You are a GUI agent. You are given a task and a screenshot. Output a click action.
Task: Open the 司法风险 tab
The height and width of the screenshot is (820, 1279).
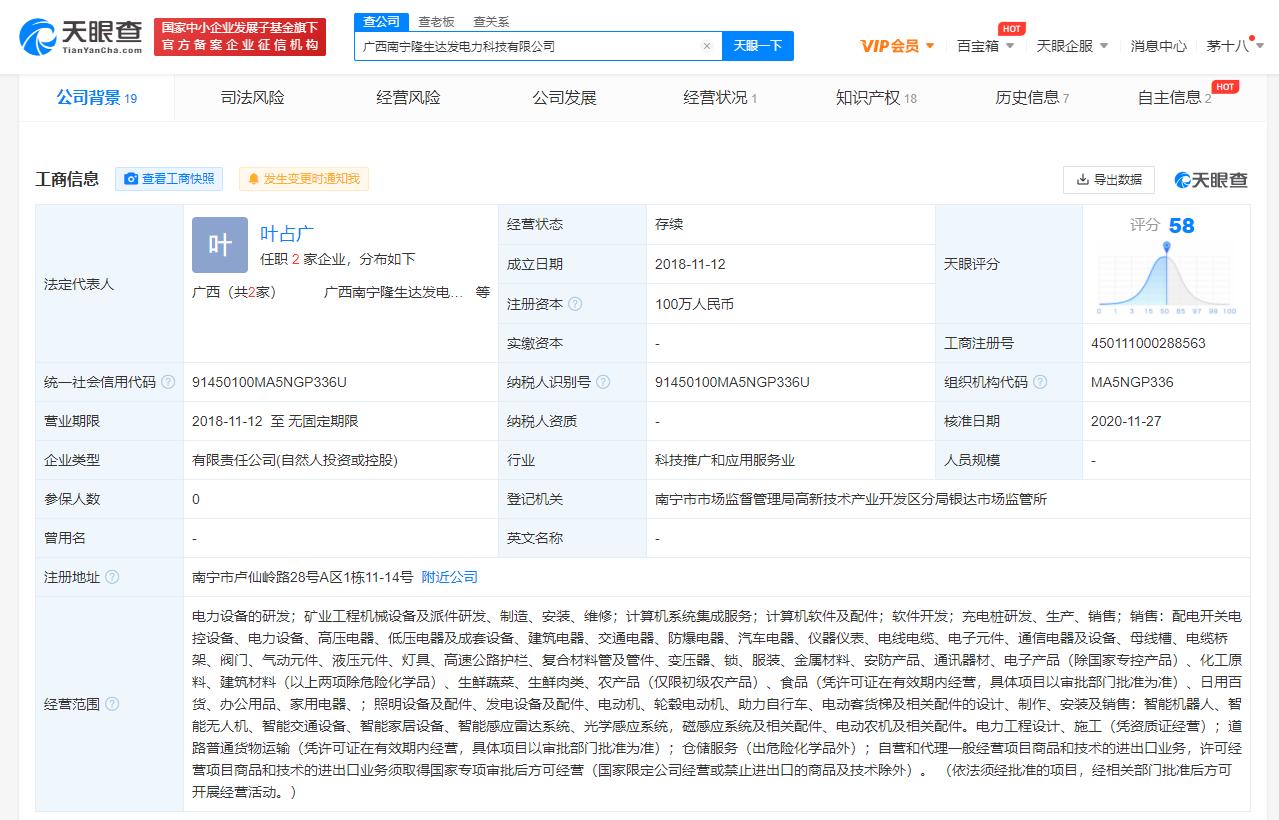click(x=251, y=97)
